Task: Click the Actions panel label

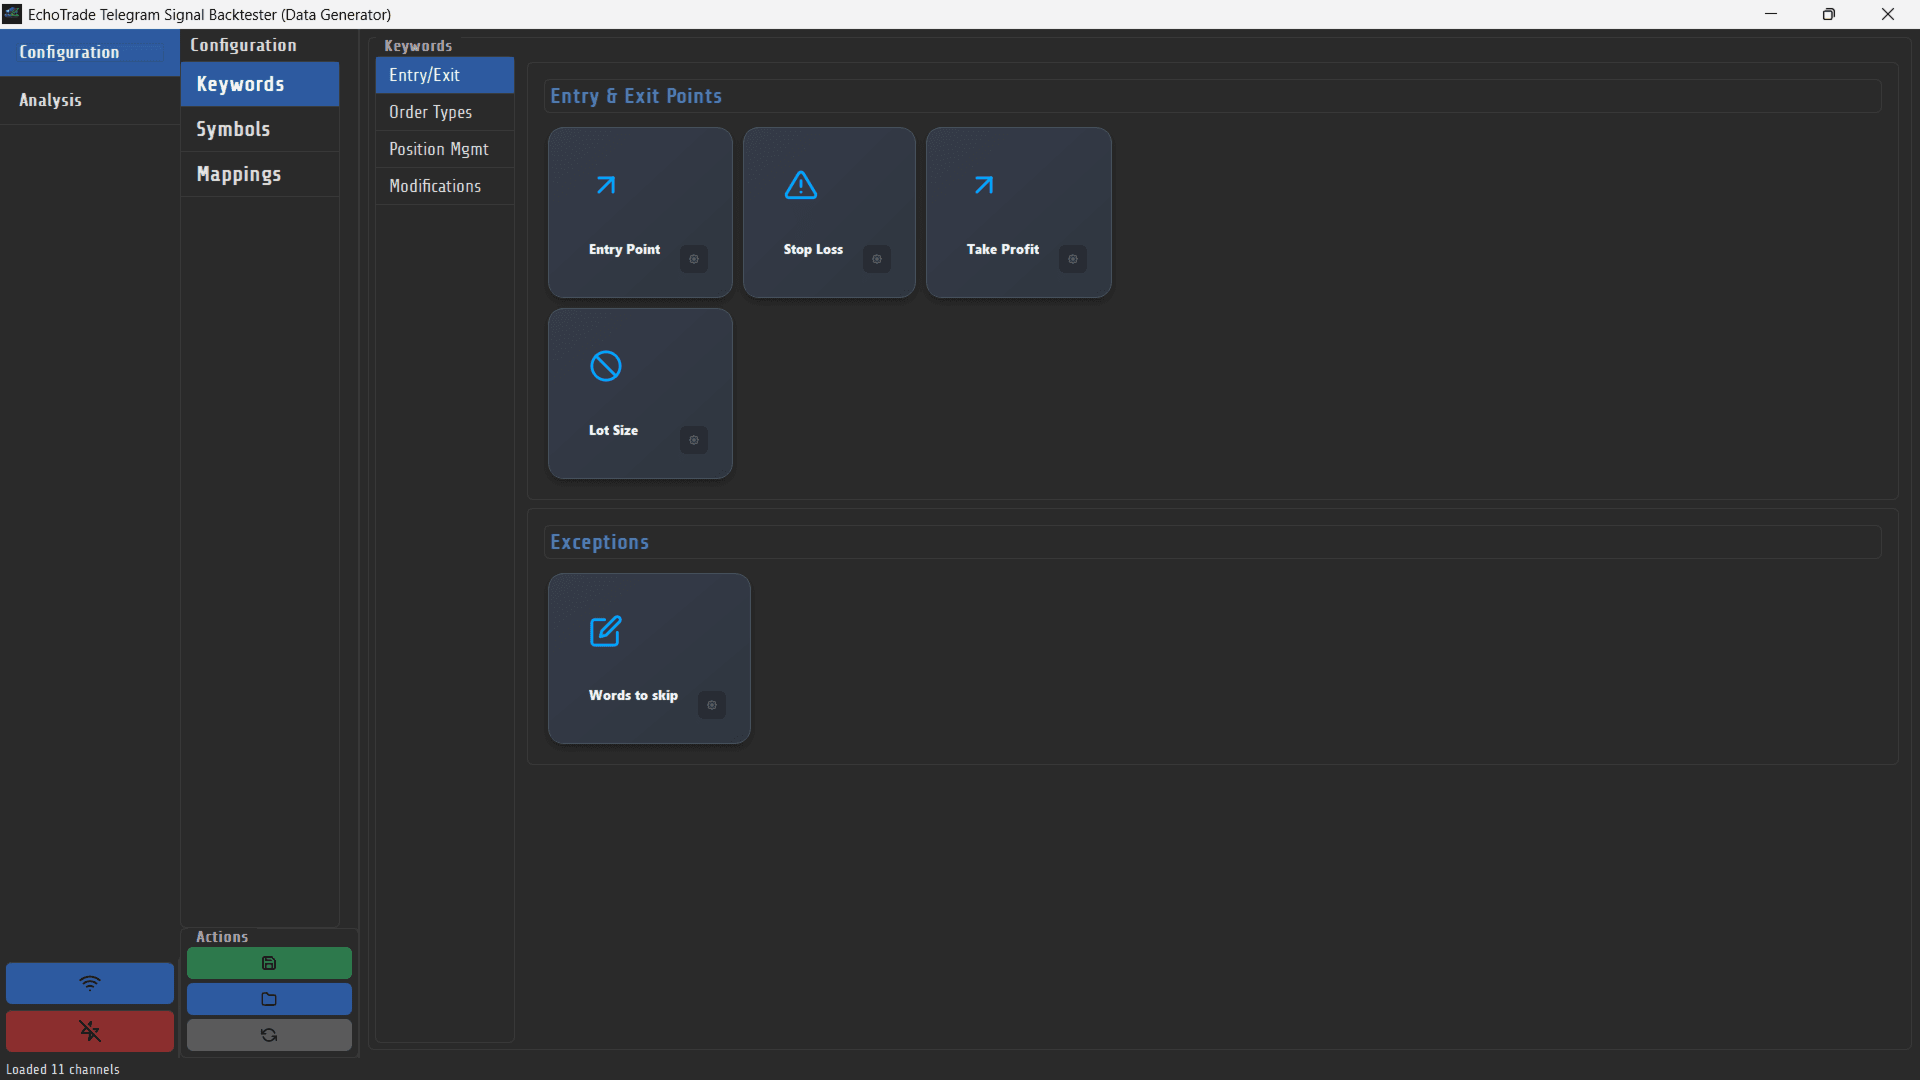Action: pyautogui.click(x=222, y=937)
